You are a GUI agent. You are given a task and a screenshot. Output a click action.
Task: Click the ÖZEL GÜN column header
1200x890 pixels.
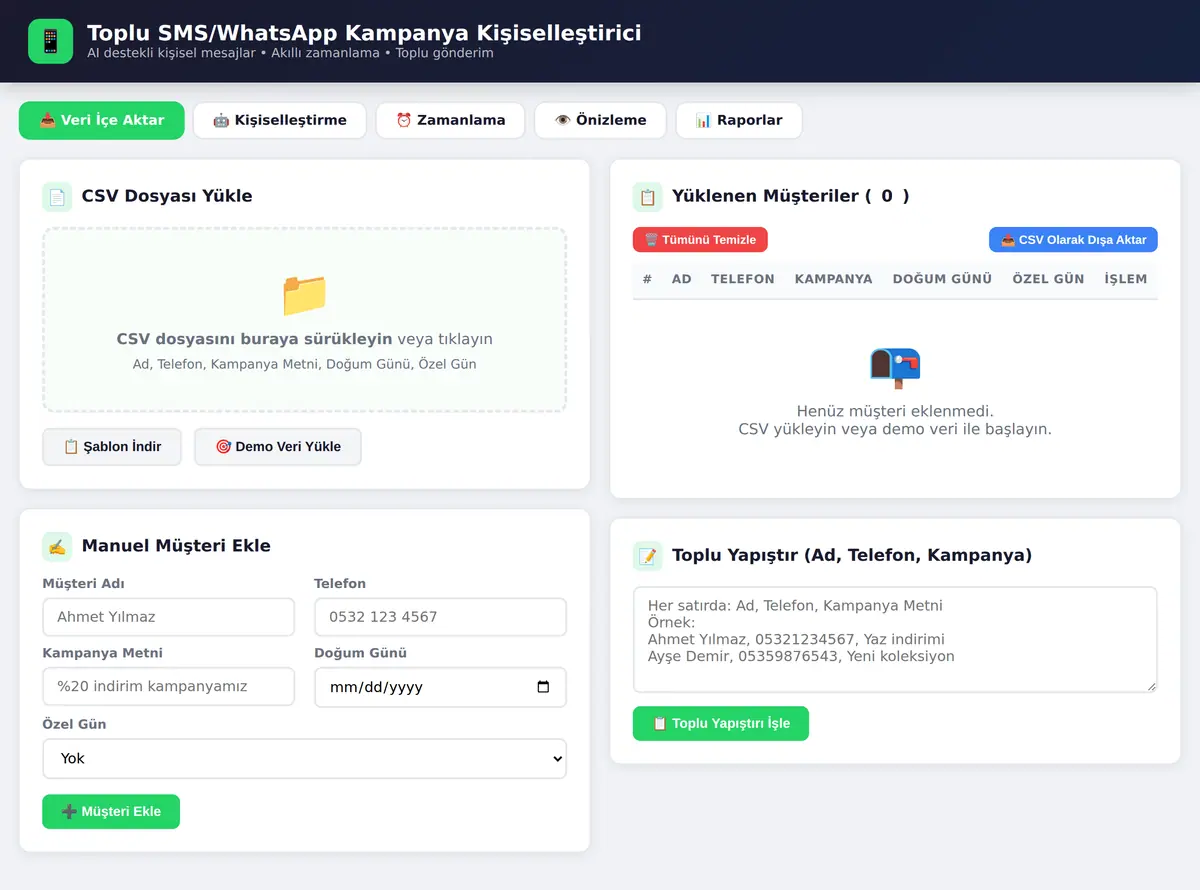1048,279
